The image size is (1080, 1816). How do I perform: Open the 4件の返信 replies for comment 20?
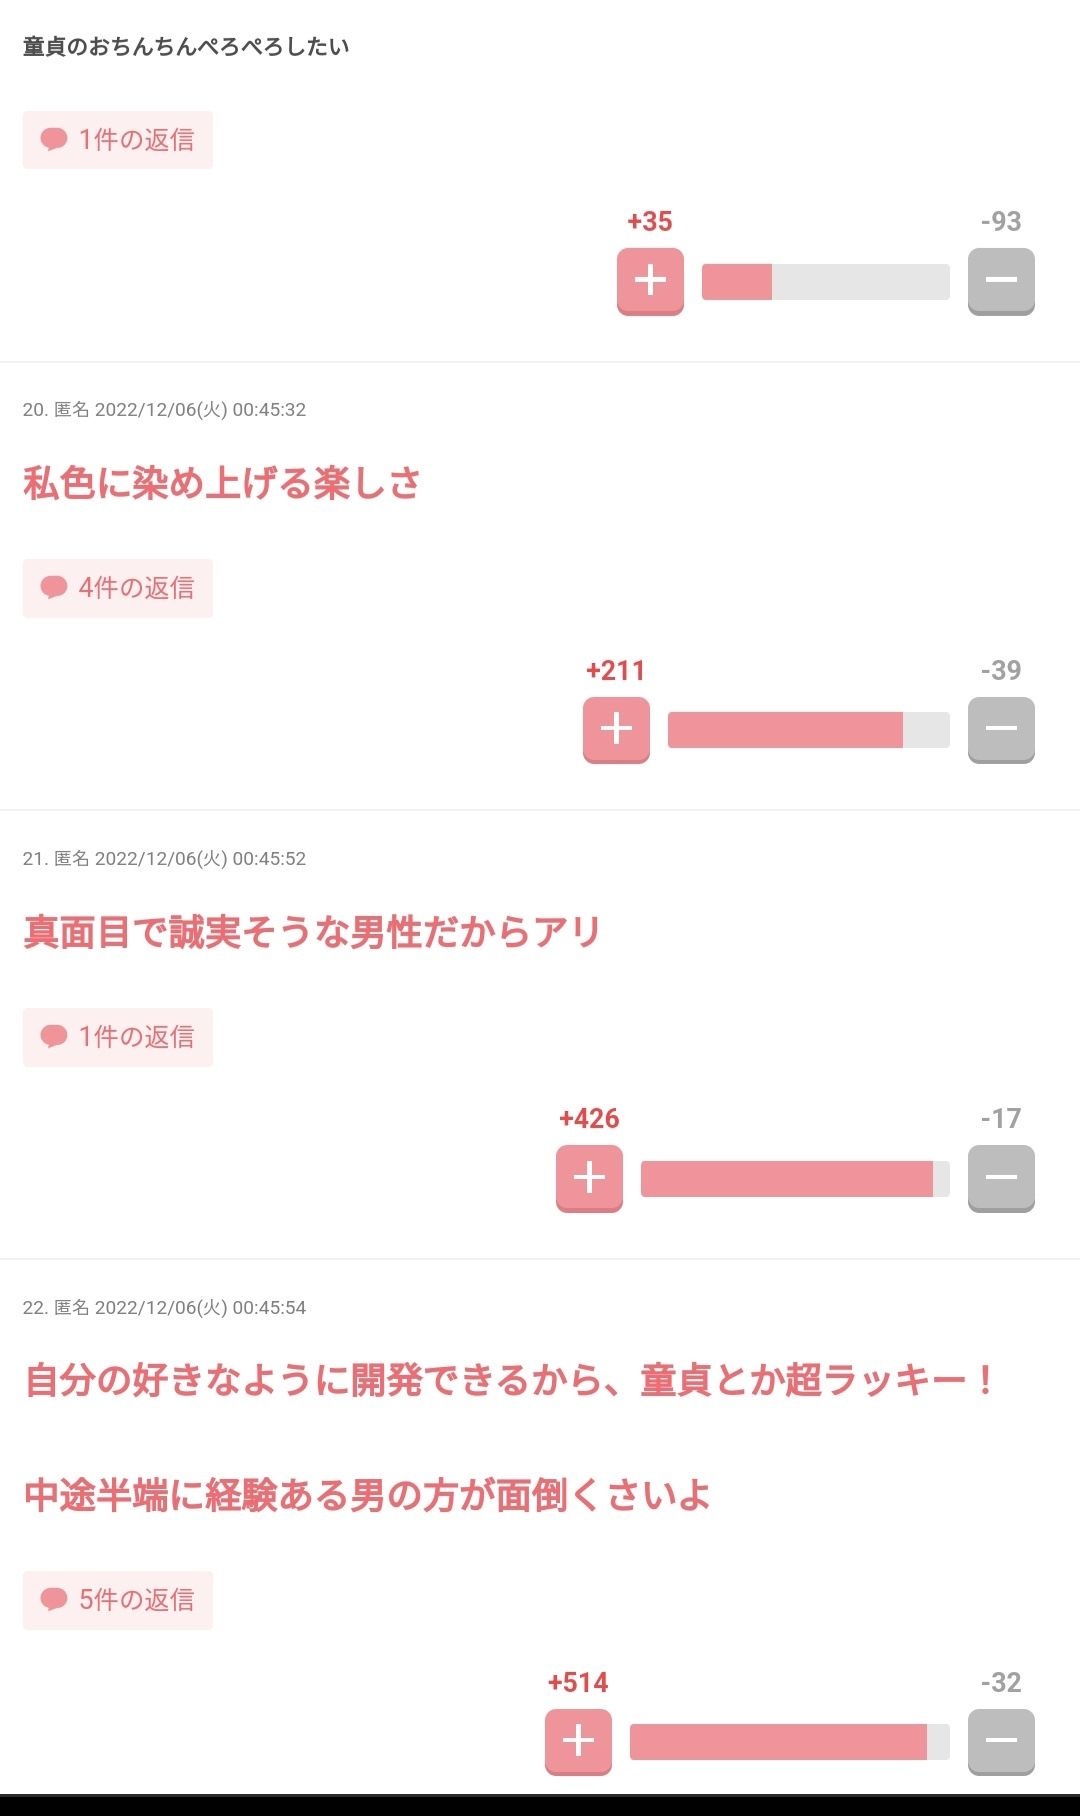pyautogui.click(x=117, y=589)
